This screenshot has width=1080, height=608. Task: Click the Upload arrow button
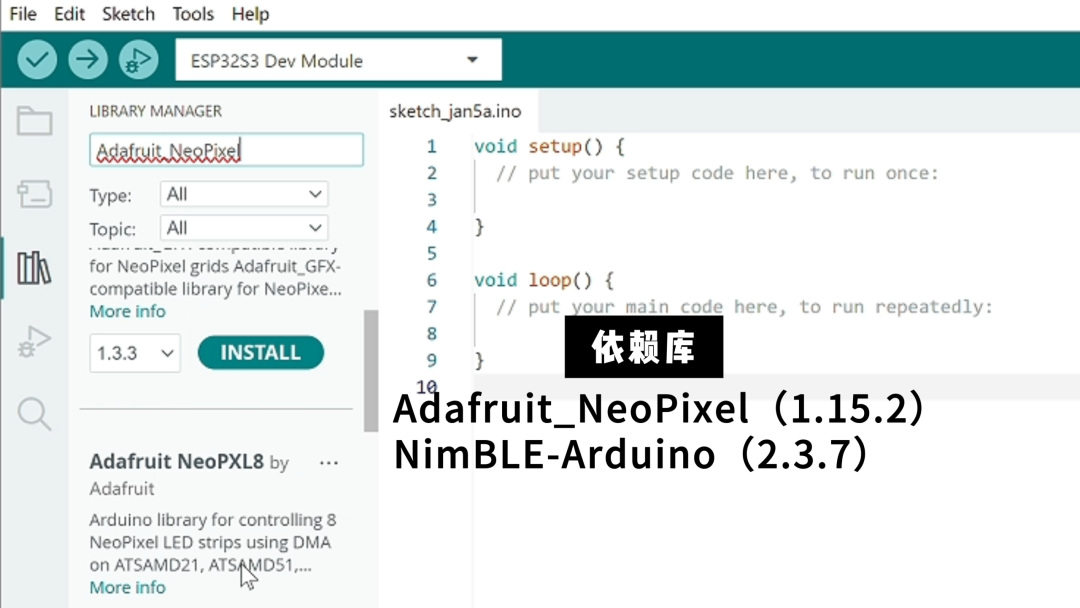pyautogui.click(x=87, y=60)
